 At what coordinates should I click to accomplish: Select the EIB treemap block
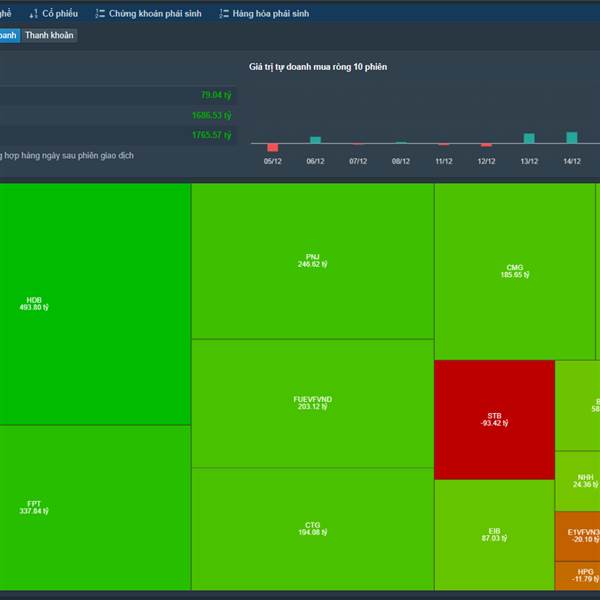pos(494,535)
